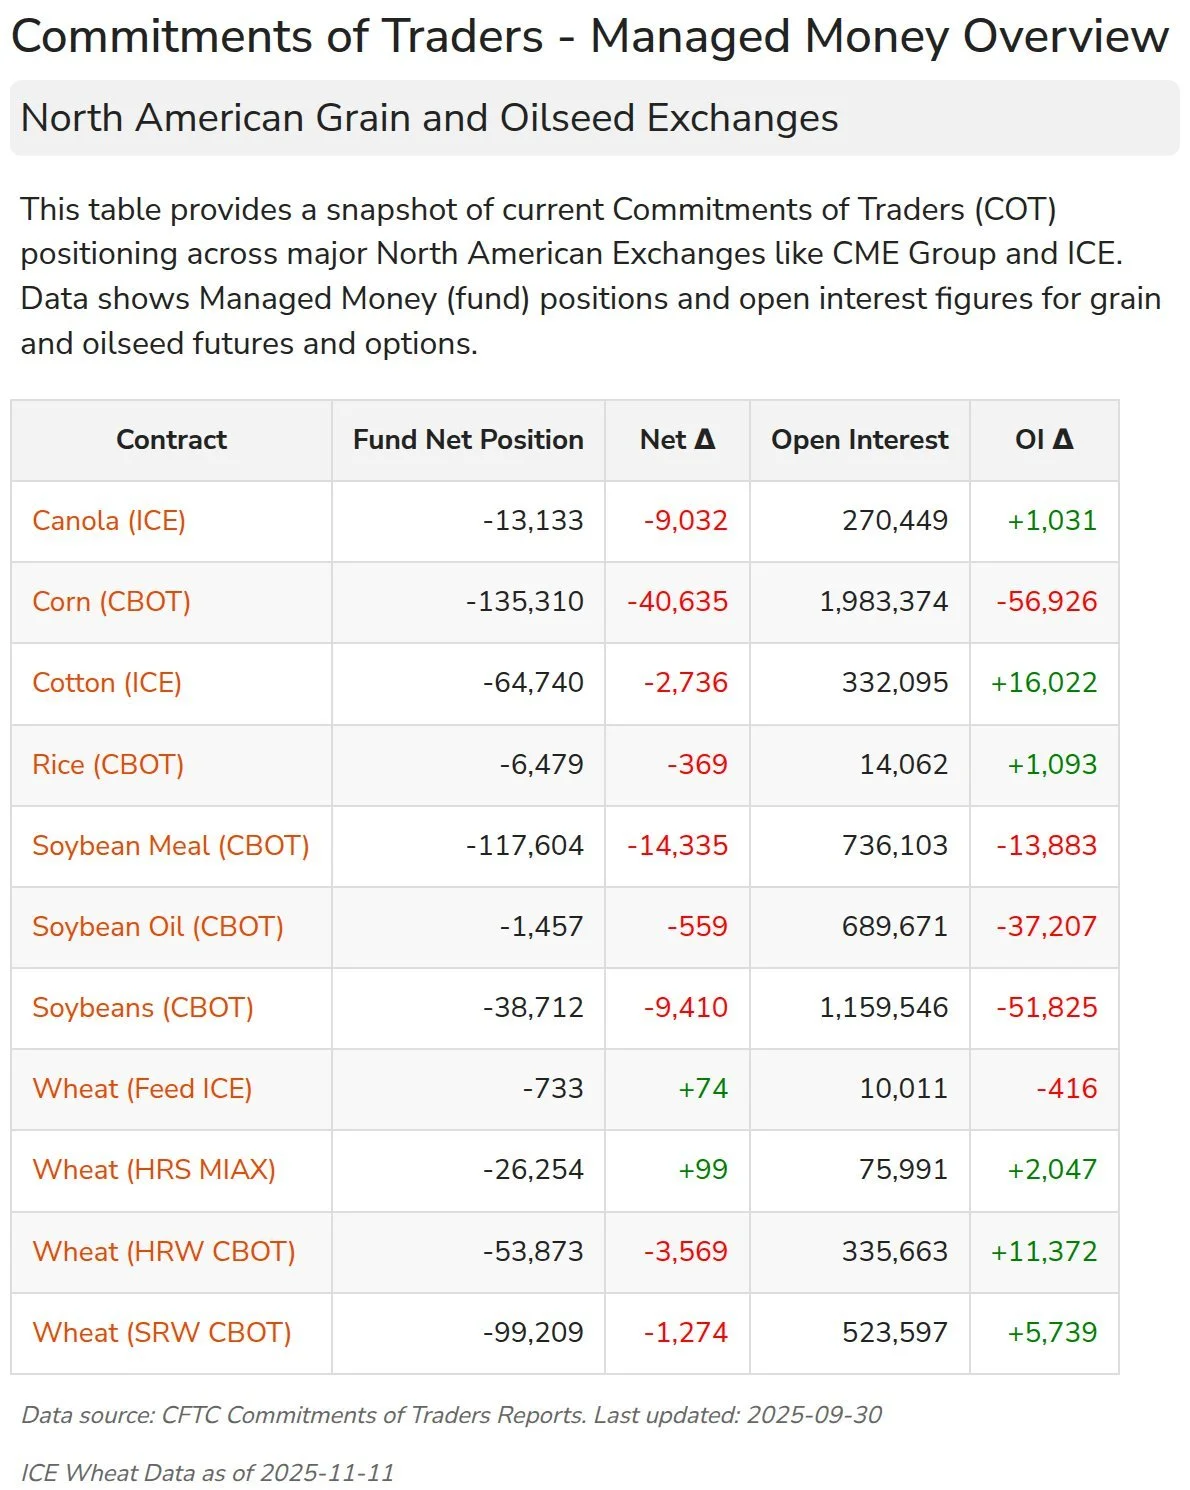Click the North American Grain and Oilseed heading
The width and height of the screenshot is (1190, 1490).
point(429,118)
